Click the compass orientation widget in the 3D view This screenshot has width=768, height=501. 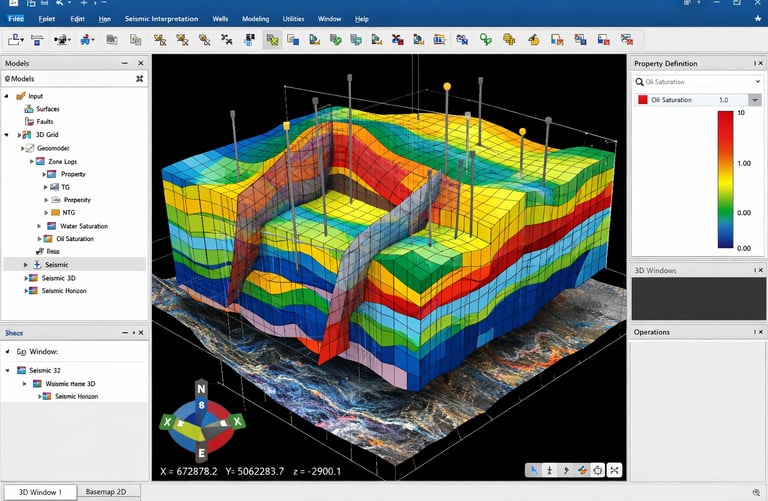[201, 422]
